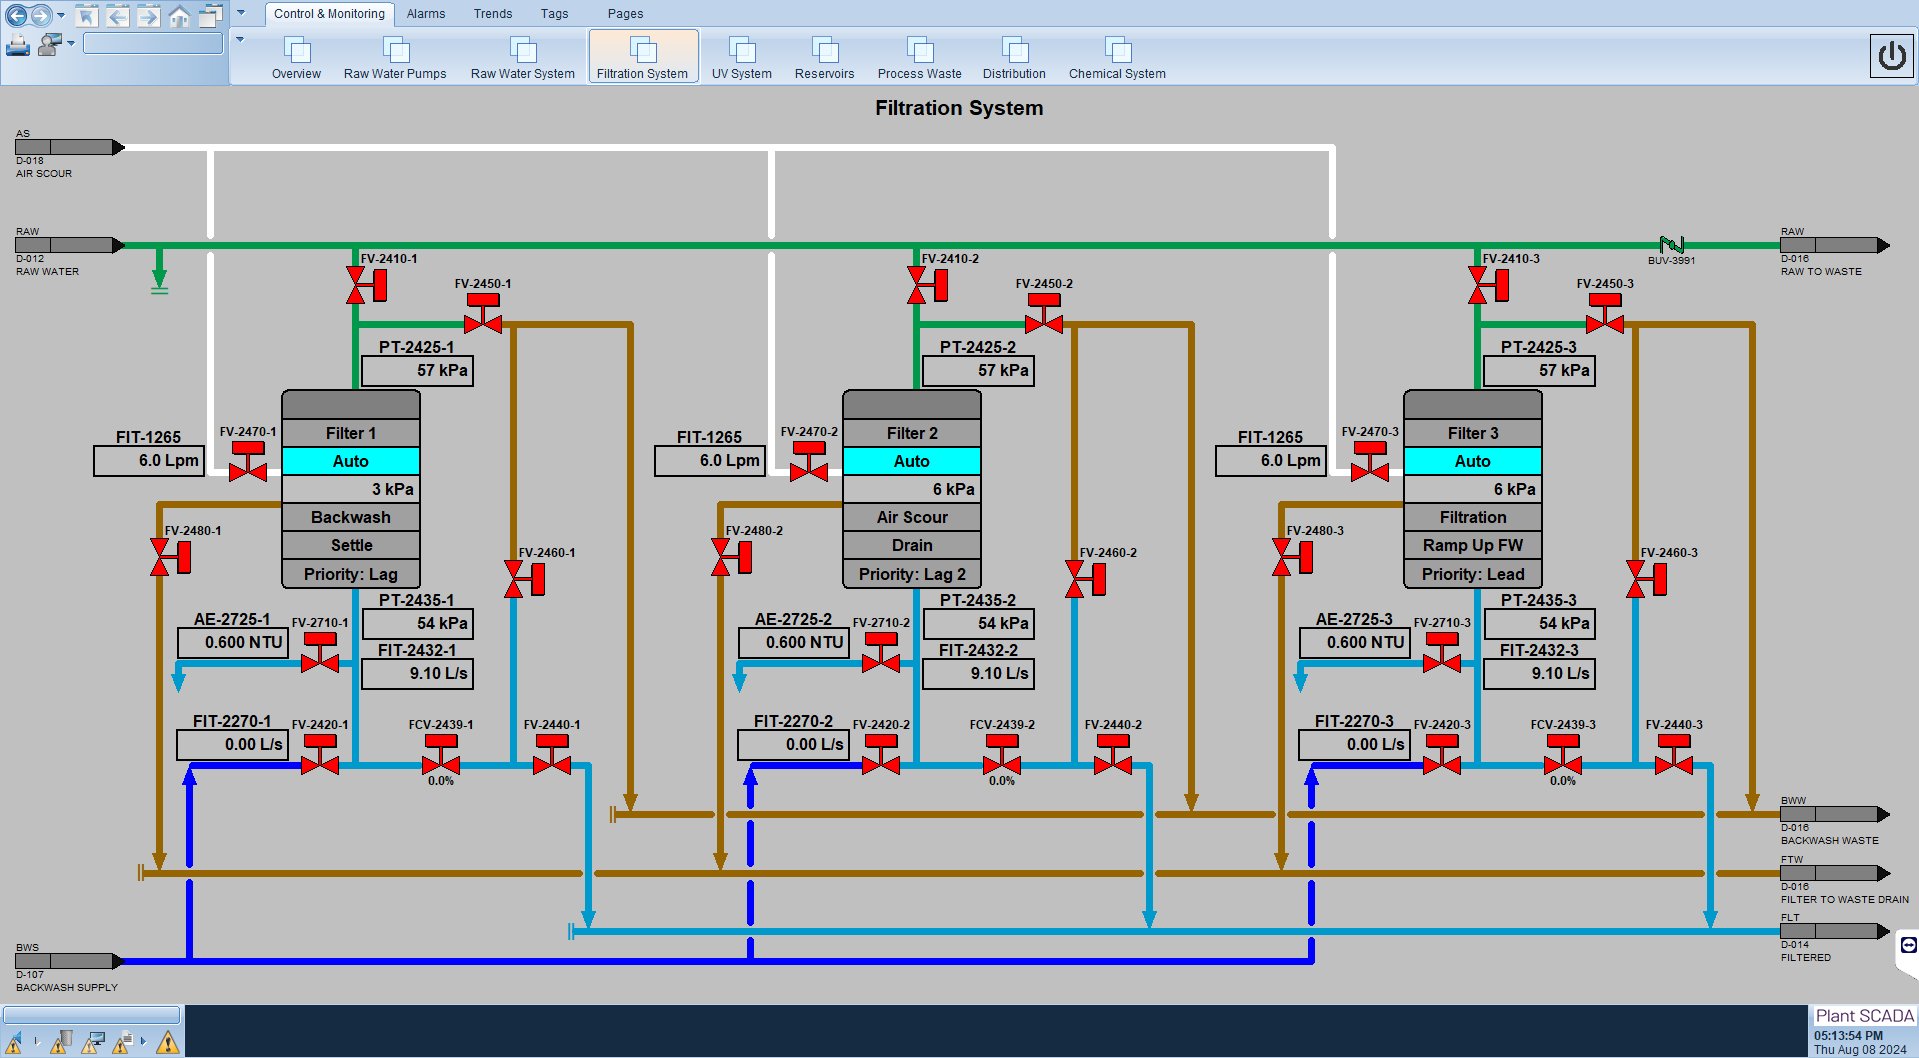Screen dimensions: 1919x1058
Task: Click the Back navigation arrow
Action: click(17, 15)
